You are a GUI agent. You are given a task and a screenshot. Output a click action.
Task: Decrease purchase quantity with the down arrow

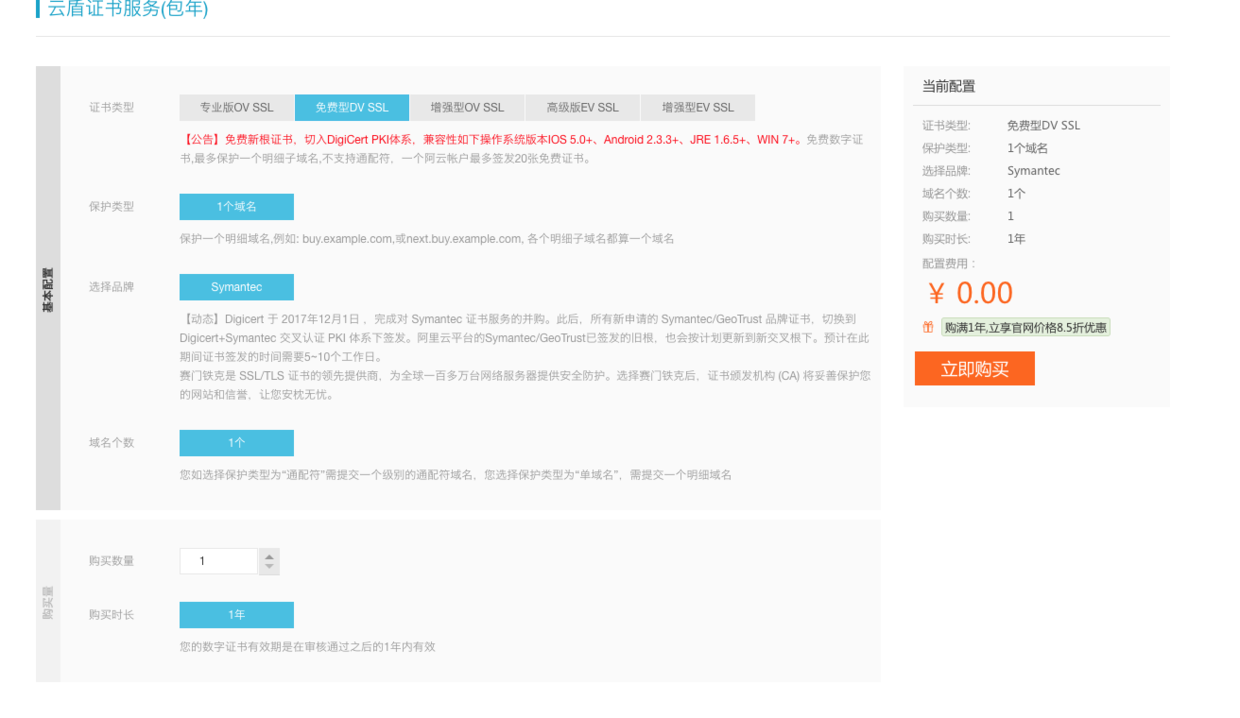[x=269, y=568]
